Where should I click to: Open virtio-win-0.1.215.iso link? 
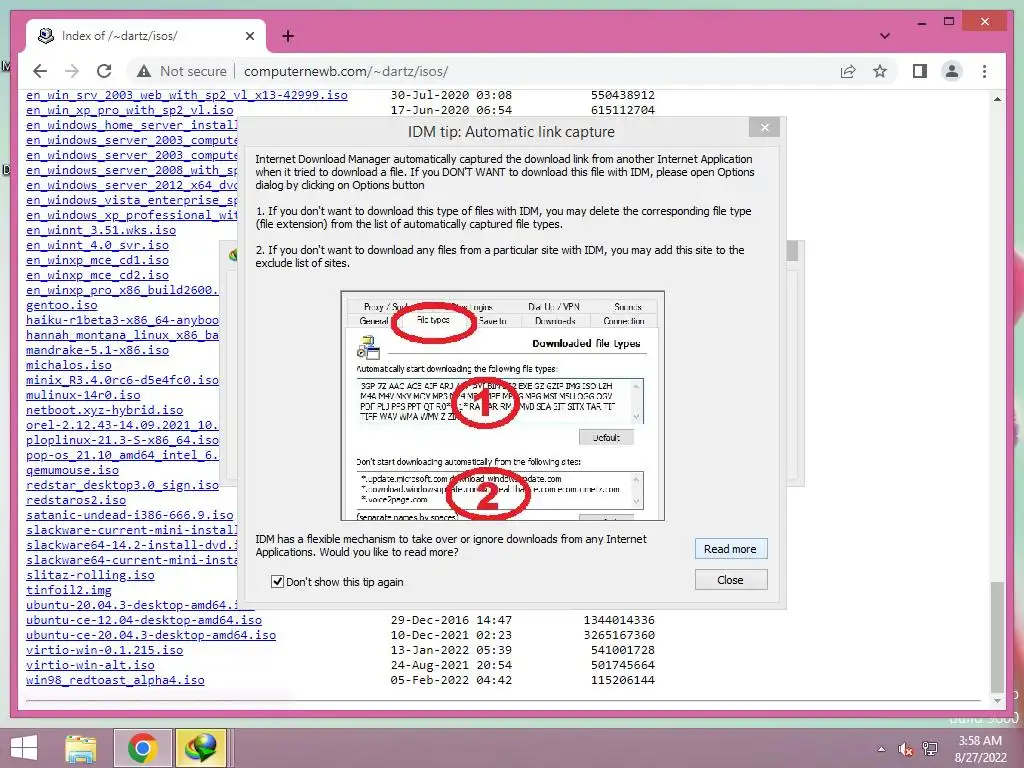click(104, 650)
